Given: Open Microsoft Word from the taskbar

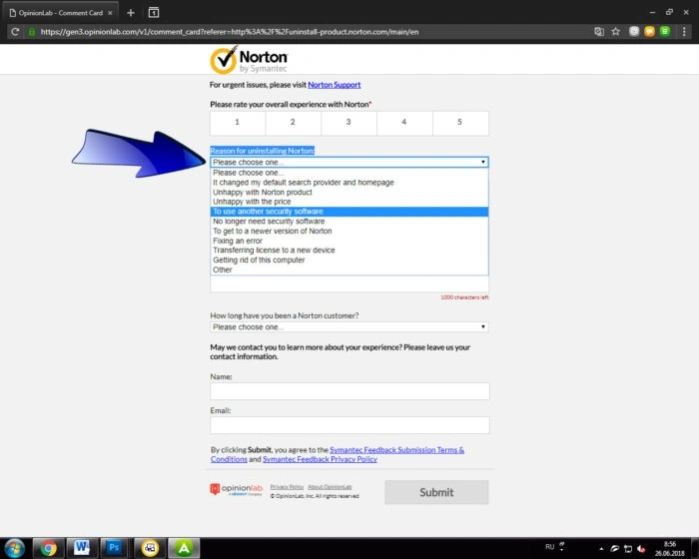Looking at the screenshot, I should (x=82, y=547).
